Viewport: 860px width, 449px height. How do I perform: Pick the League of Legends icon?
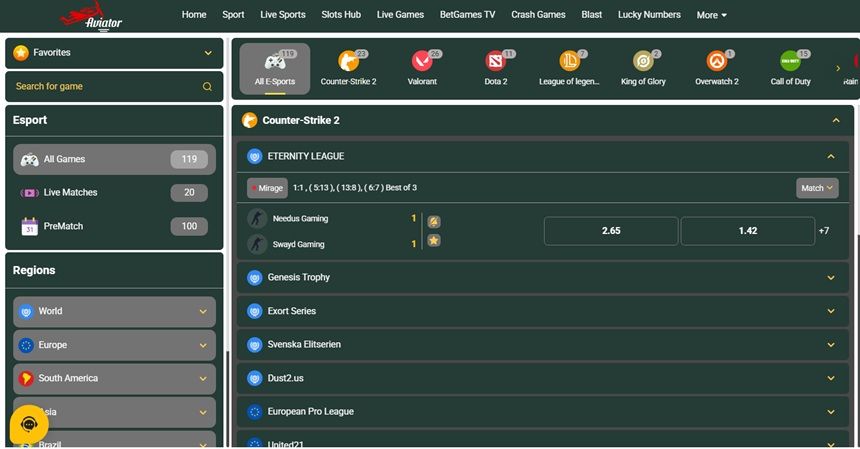[569, 62]
